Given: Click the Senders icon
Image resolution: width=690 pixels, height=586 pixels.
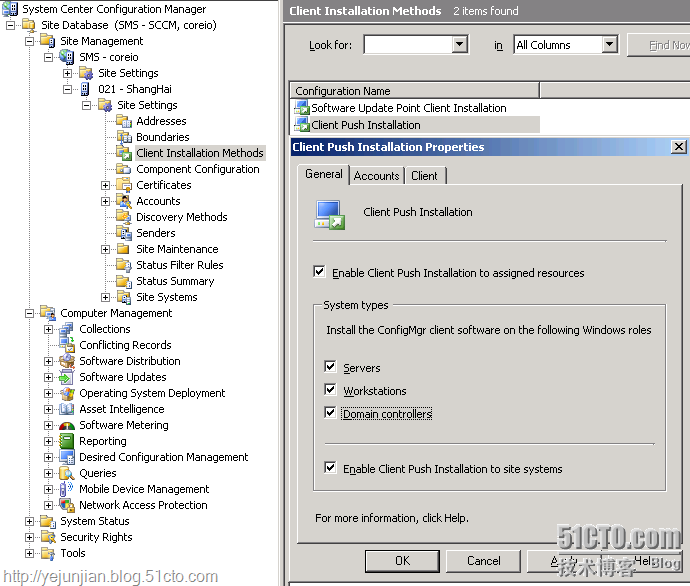Looking at the screenshot, I should pos(124,233).
